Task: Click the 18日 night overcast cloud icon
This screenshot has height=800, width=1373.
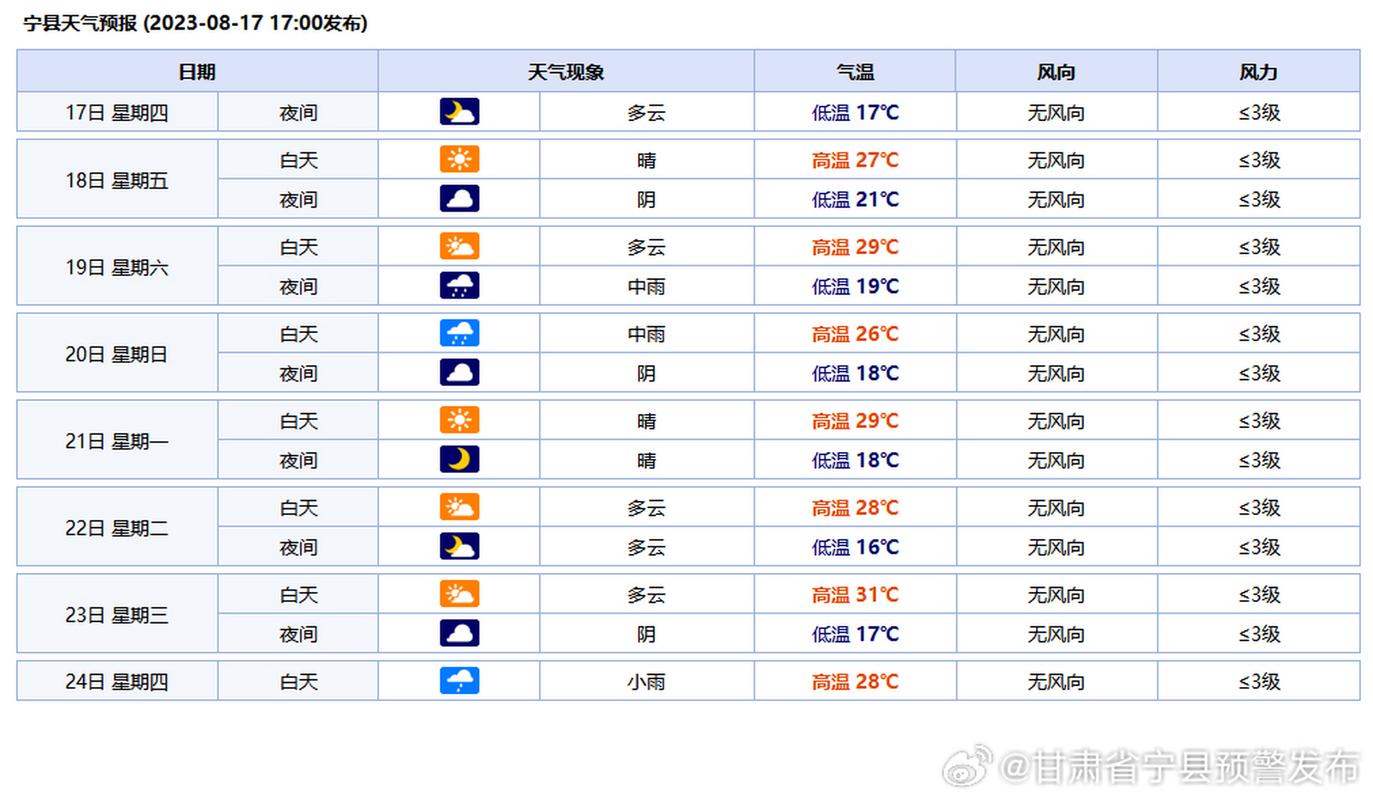Action: click(x=459, y=198)
